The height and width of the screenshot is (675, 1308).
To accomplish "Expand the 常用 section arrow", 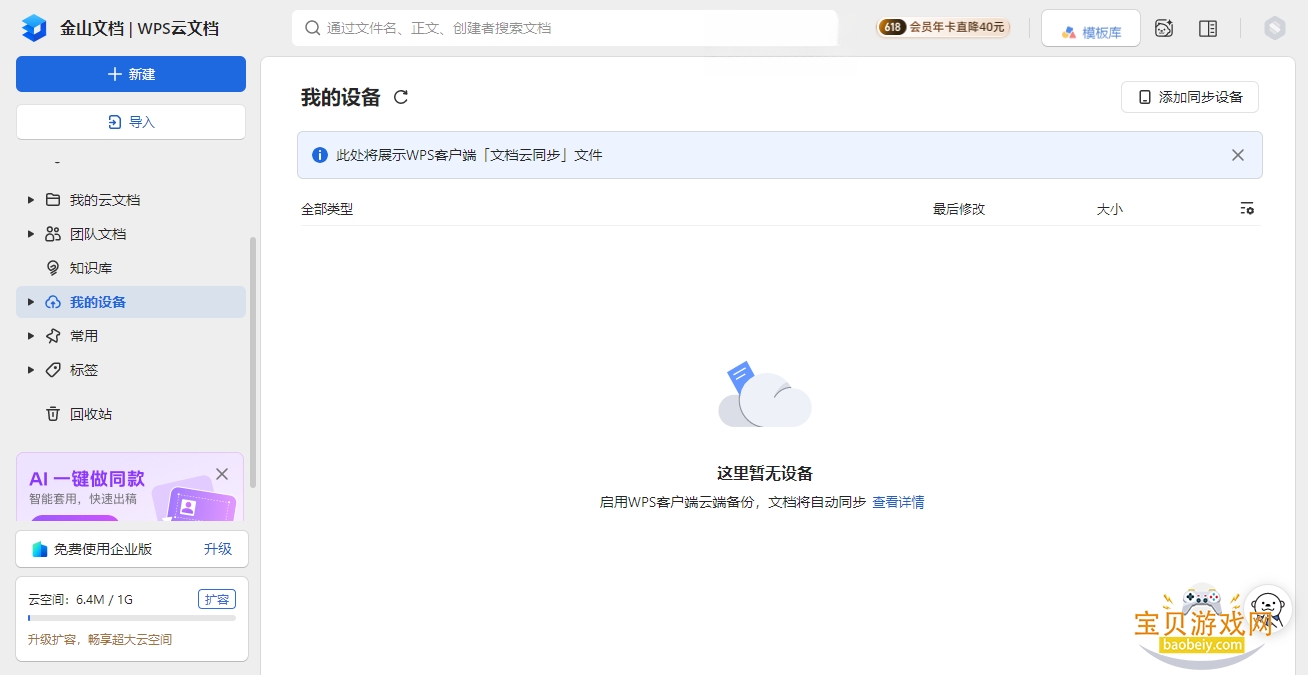I will (31, 336).
